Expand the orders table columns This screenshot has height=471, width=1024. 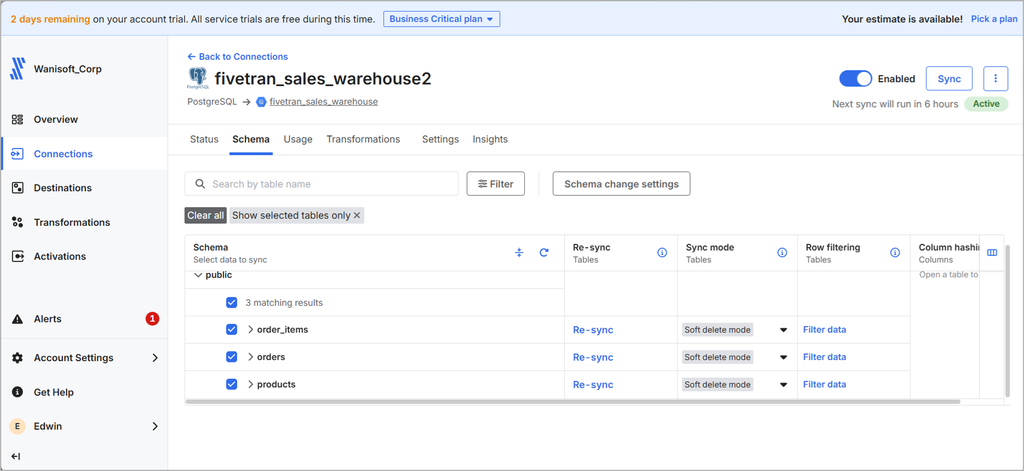click(x=250, y=357)
